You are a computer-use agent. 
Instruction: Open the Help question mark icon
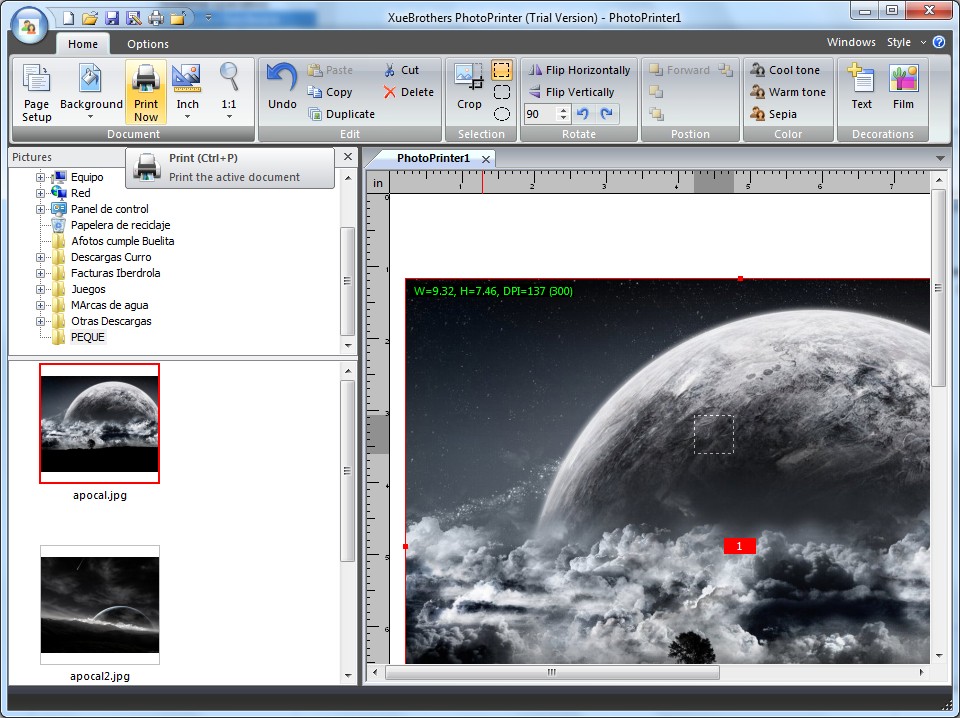pyautogui.click(x=939, y=42)
